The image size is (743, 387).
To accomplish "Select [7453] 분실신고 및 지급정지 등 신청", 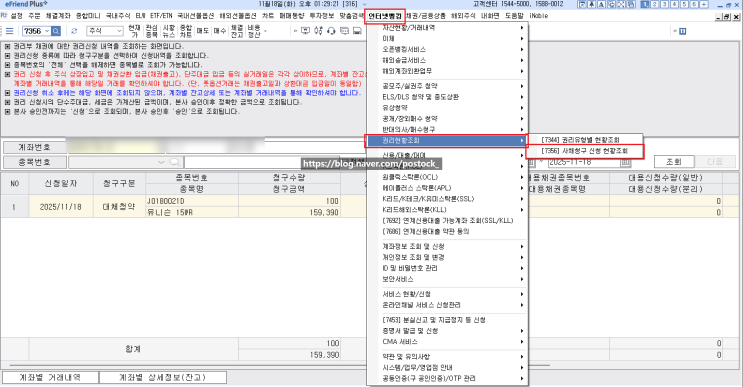I will (x=447, y=320).
